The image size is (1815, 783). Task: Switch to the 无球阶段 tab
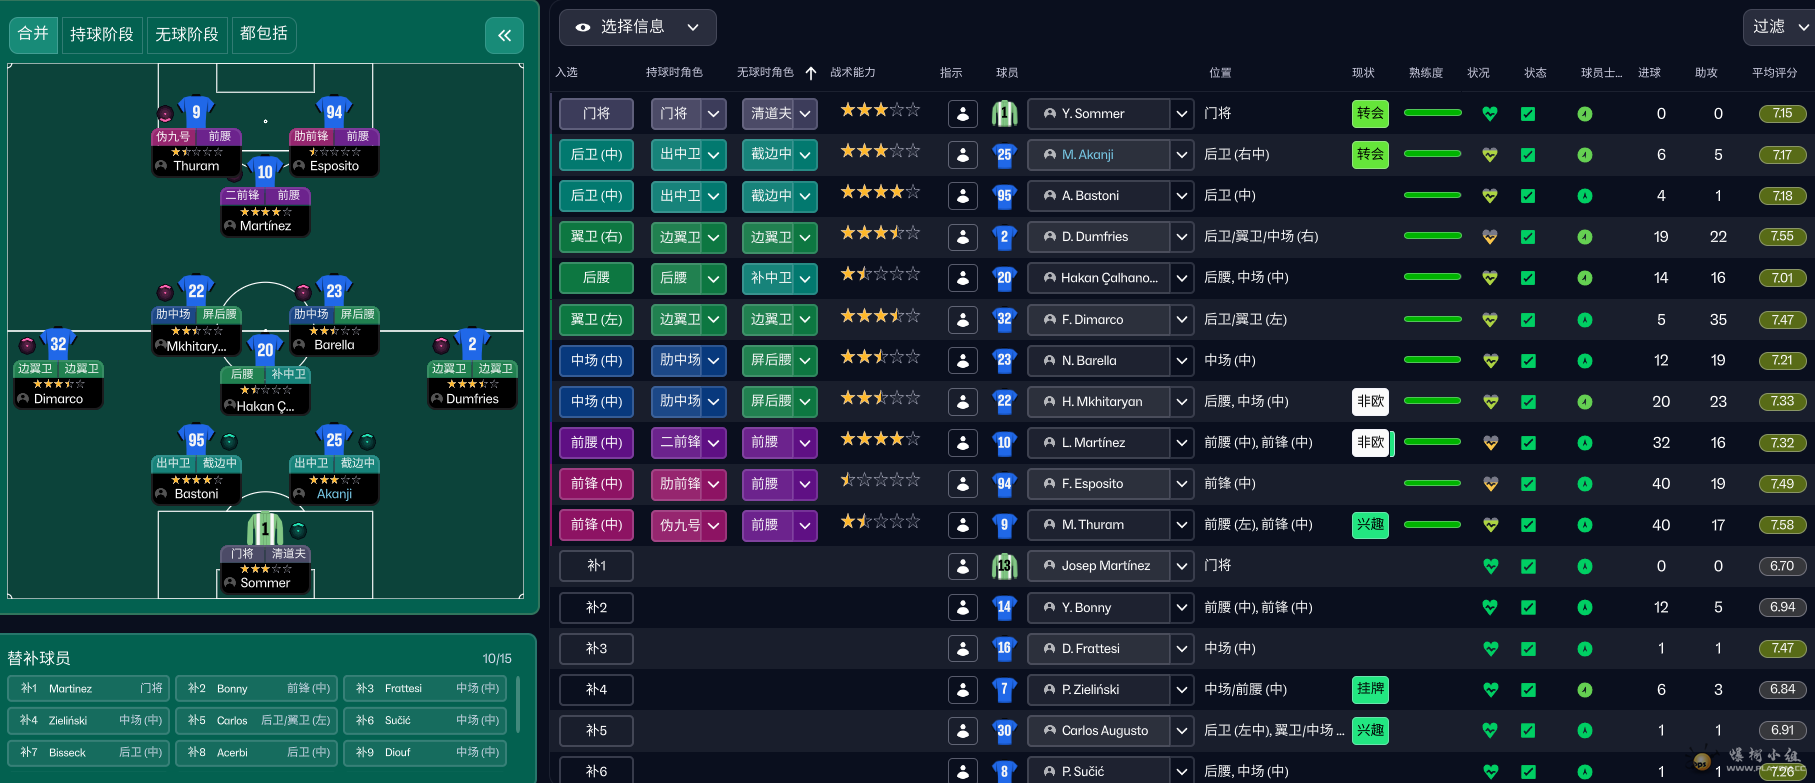[187, 34]
